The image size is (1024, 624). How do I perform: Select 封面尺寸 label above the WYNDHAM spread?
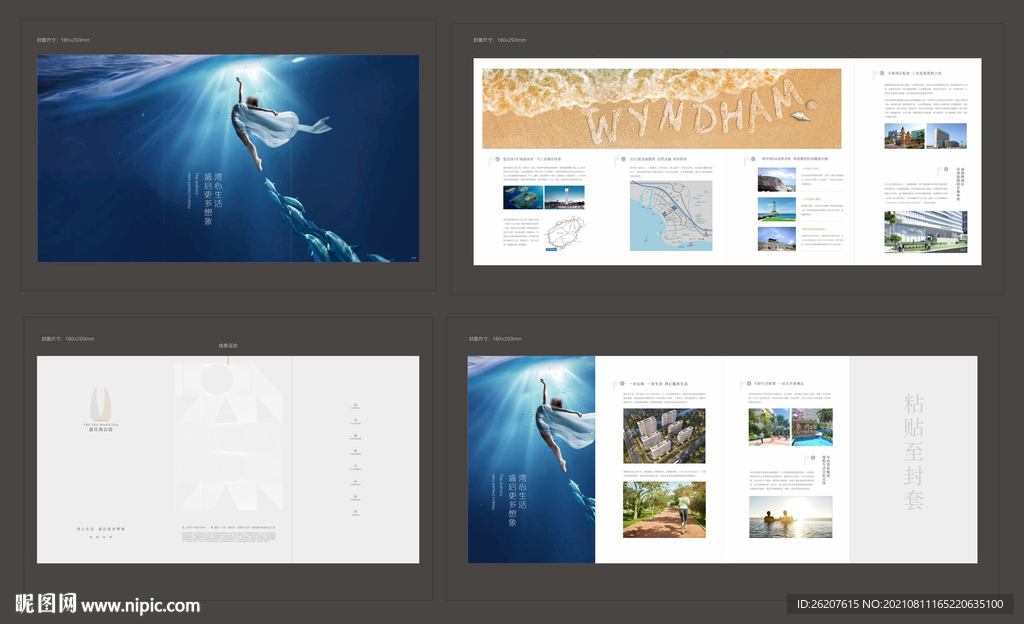[500, 40]
